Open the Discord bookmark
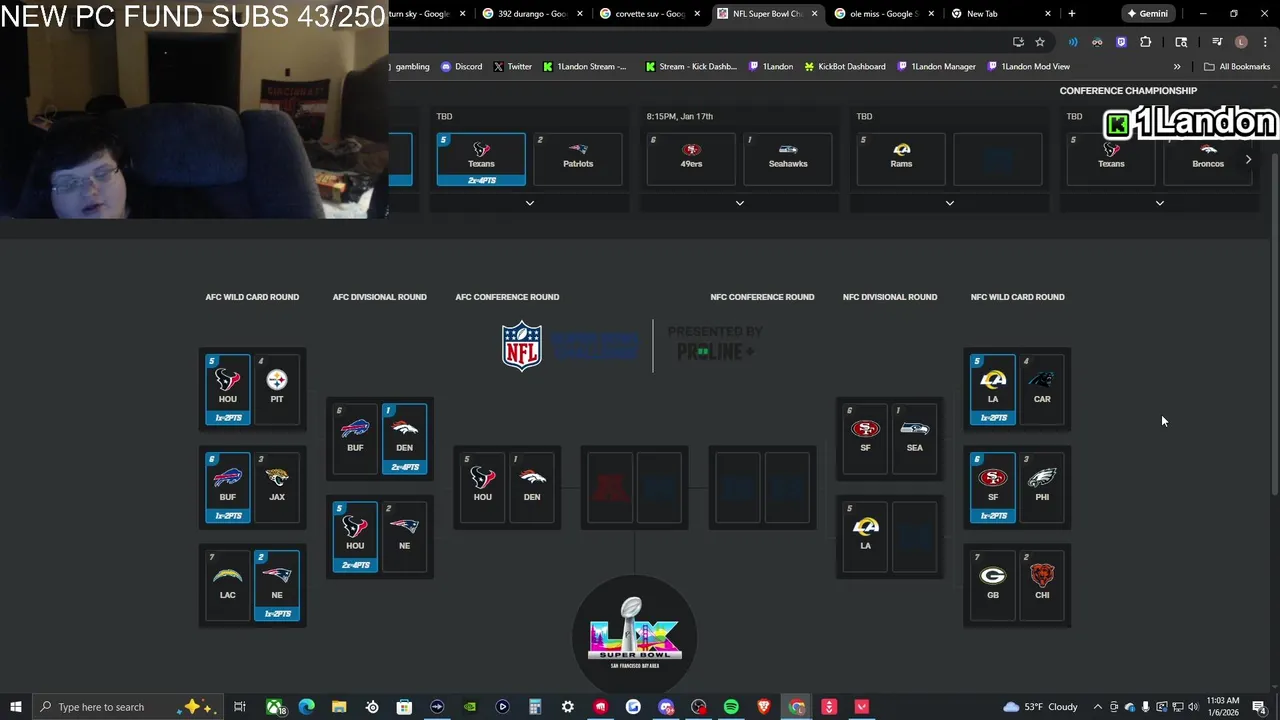Screen dimensions: 1280x720 pos(461,67)
